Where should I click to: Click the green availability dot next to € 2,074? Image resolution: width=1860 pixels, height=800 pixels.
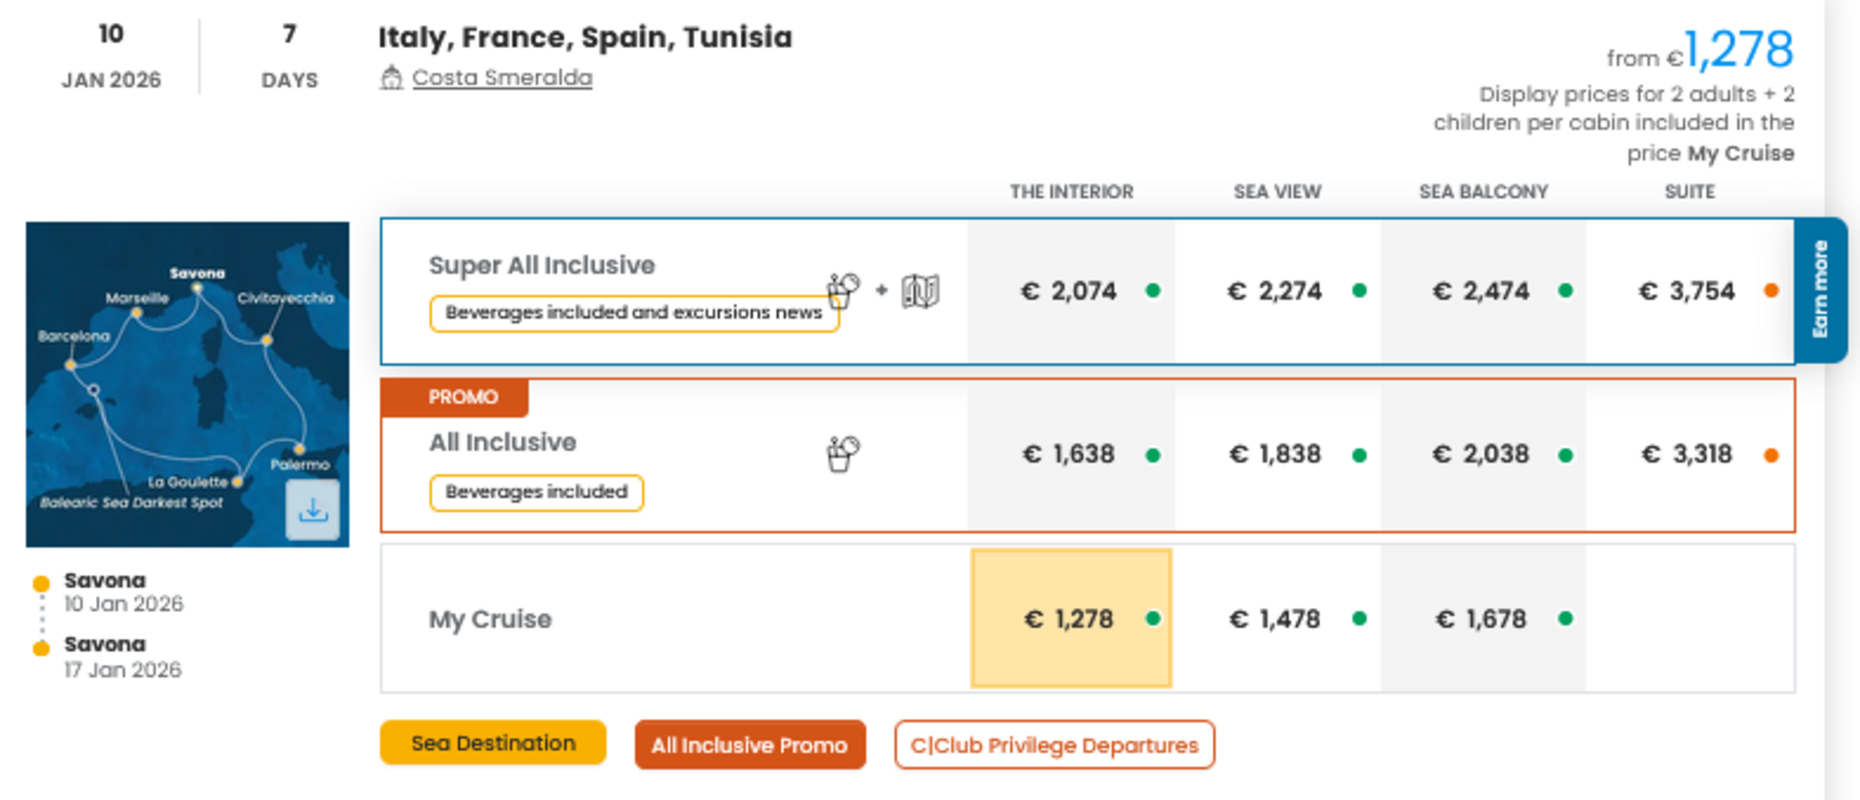(x=1155, y=291)
